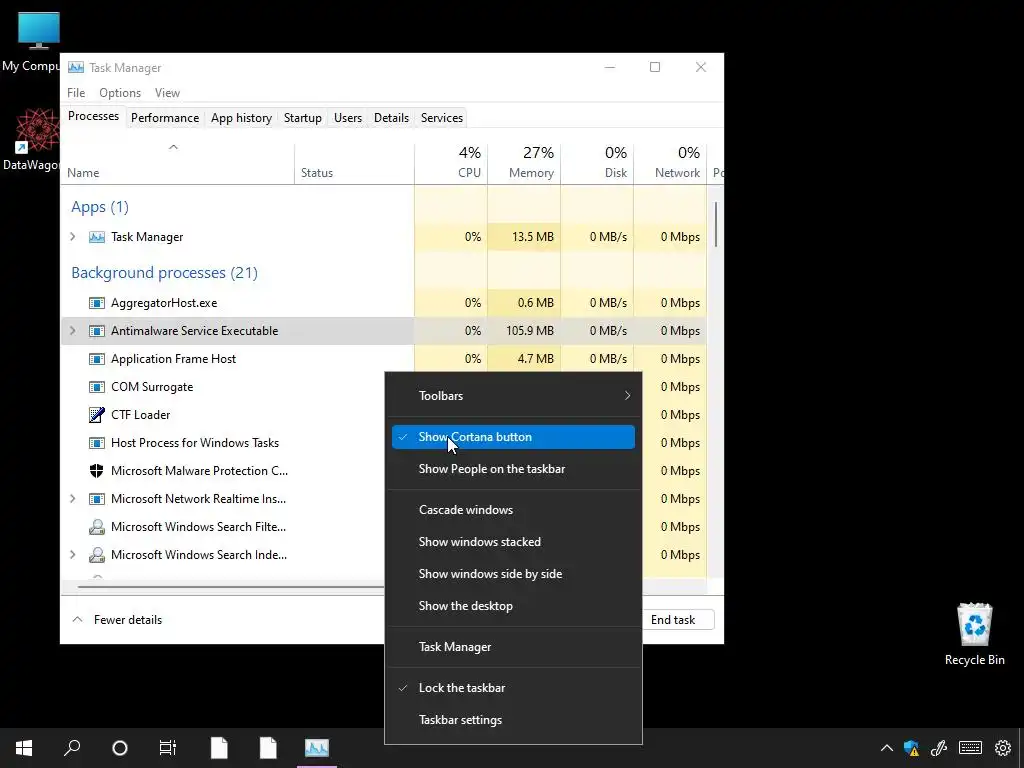Click the End task button
Screen dimensions: 1024x768
click(673, 620)
